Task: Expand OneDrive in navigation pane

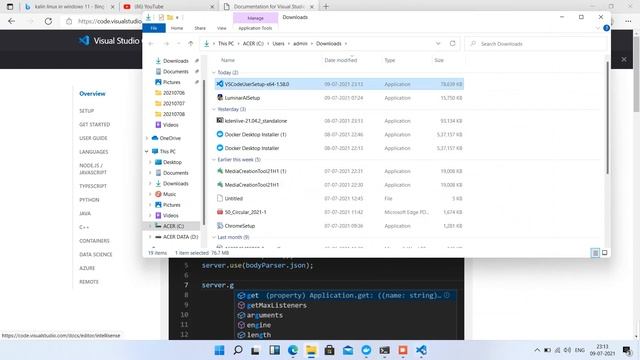Action: [x=147, y=138]
